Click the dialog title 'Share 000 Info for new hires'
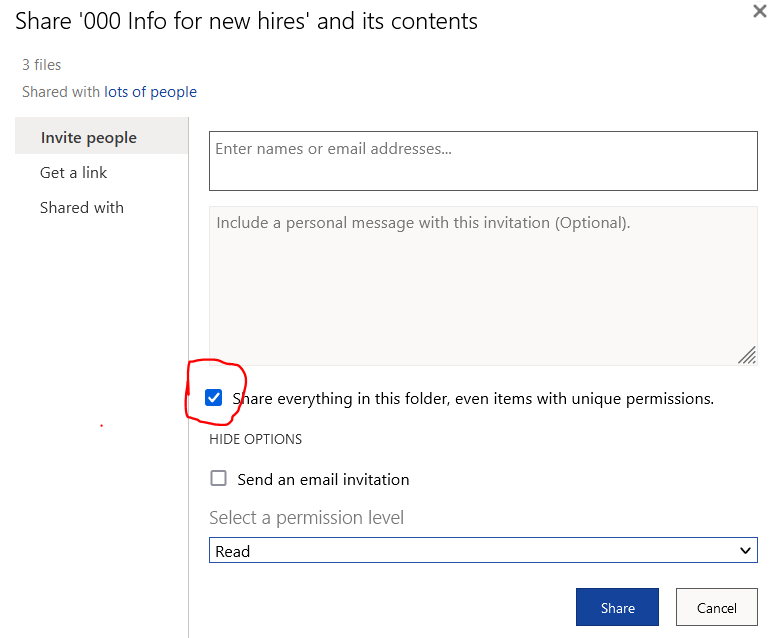The image size is (771, 638). coord(246,21)
